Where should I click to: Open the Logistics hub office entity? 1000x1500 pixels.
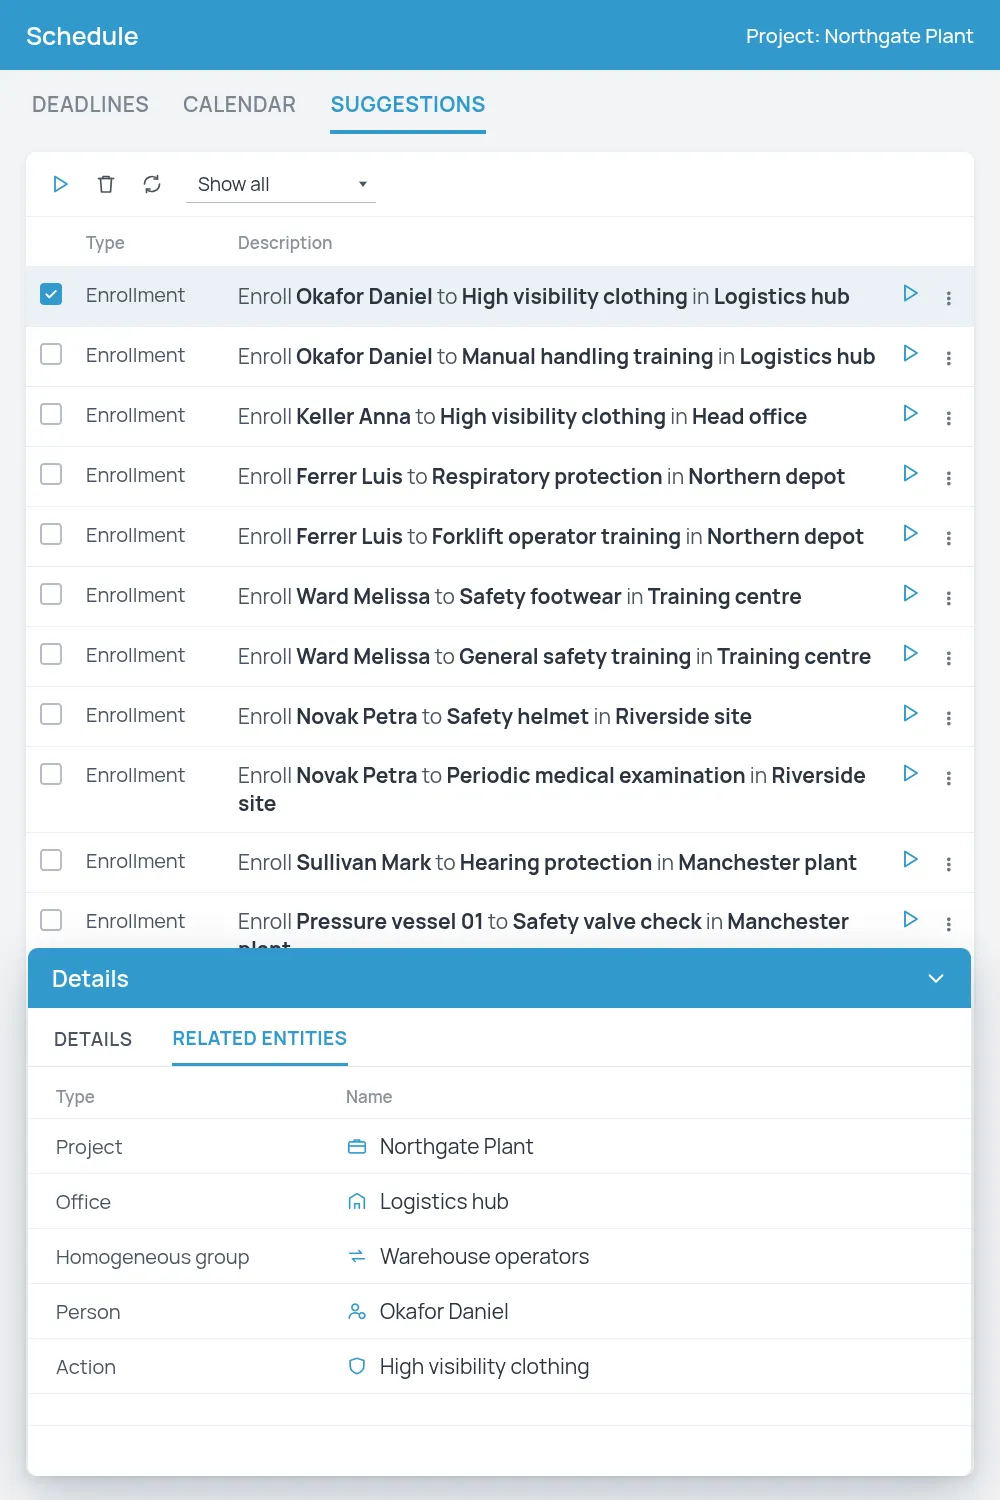[x=444, y=1201]
